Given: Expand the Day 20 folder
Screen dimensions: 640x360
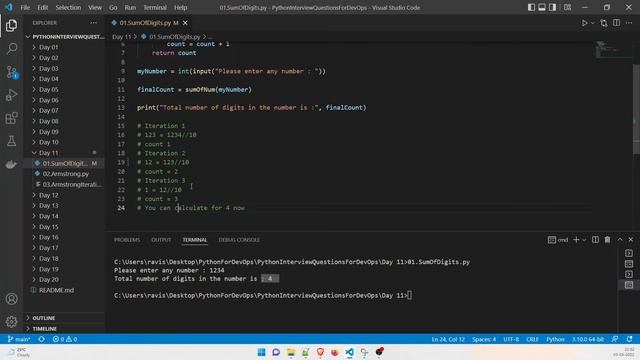Looking at the screenshot, I should [64, 280].
